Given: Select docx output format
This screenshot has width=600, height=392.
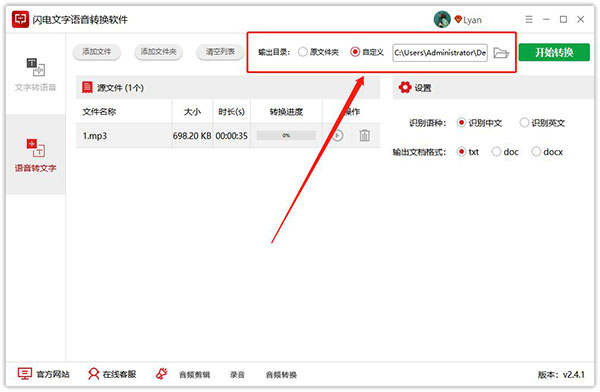Looking at the screenshot, I should (x=536, y=152).
